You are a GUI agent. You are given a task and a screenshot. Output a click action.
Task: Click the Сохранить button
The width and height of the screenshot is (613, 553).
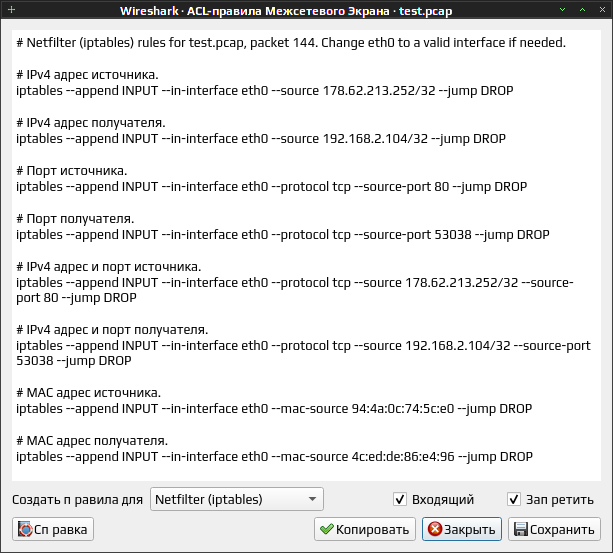(x=554, y=530)
